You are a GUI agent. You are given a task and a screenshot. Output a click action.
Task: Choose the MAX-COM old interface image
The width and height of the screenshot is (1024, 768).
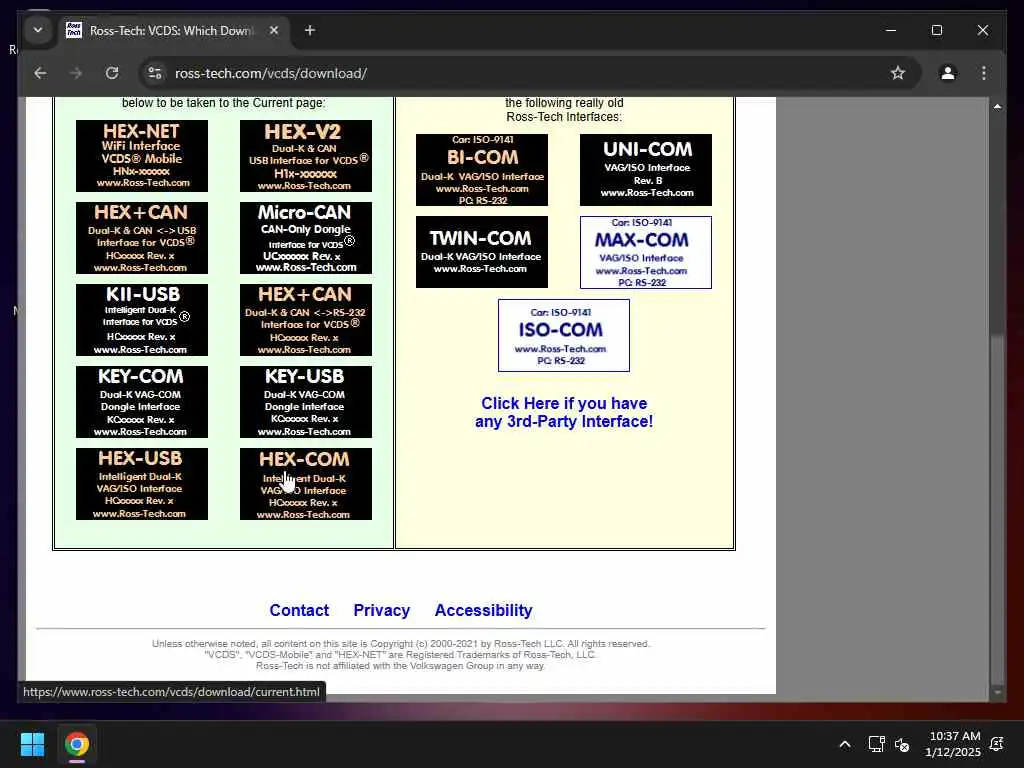click(646, 252)
